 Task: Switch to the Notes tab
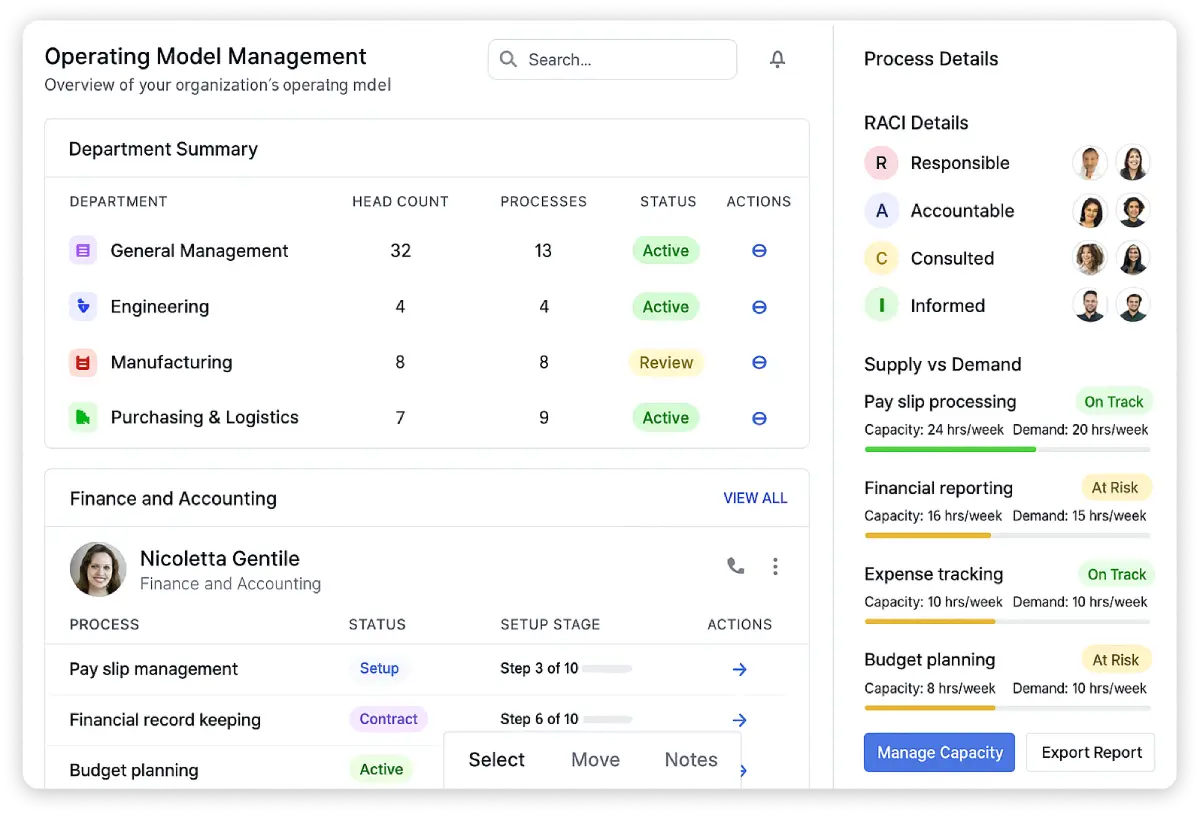pos(691,760)
